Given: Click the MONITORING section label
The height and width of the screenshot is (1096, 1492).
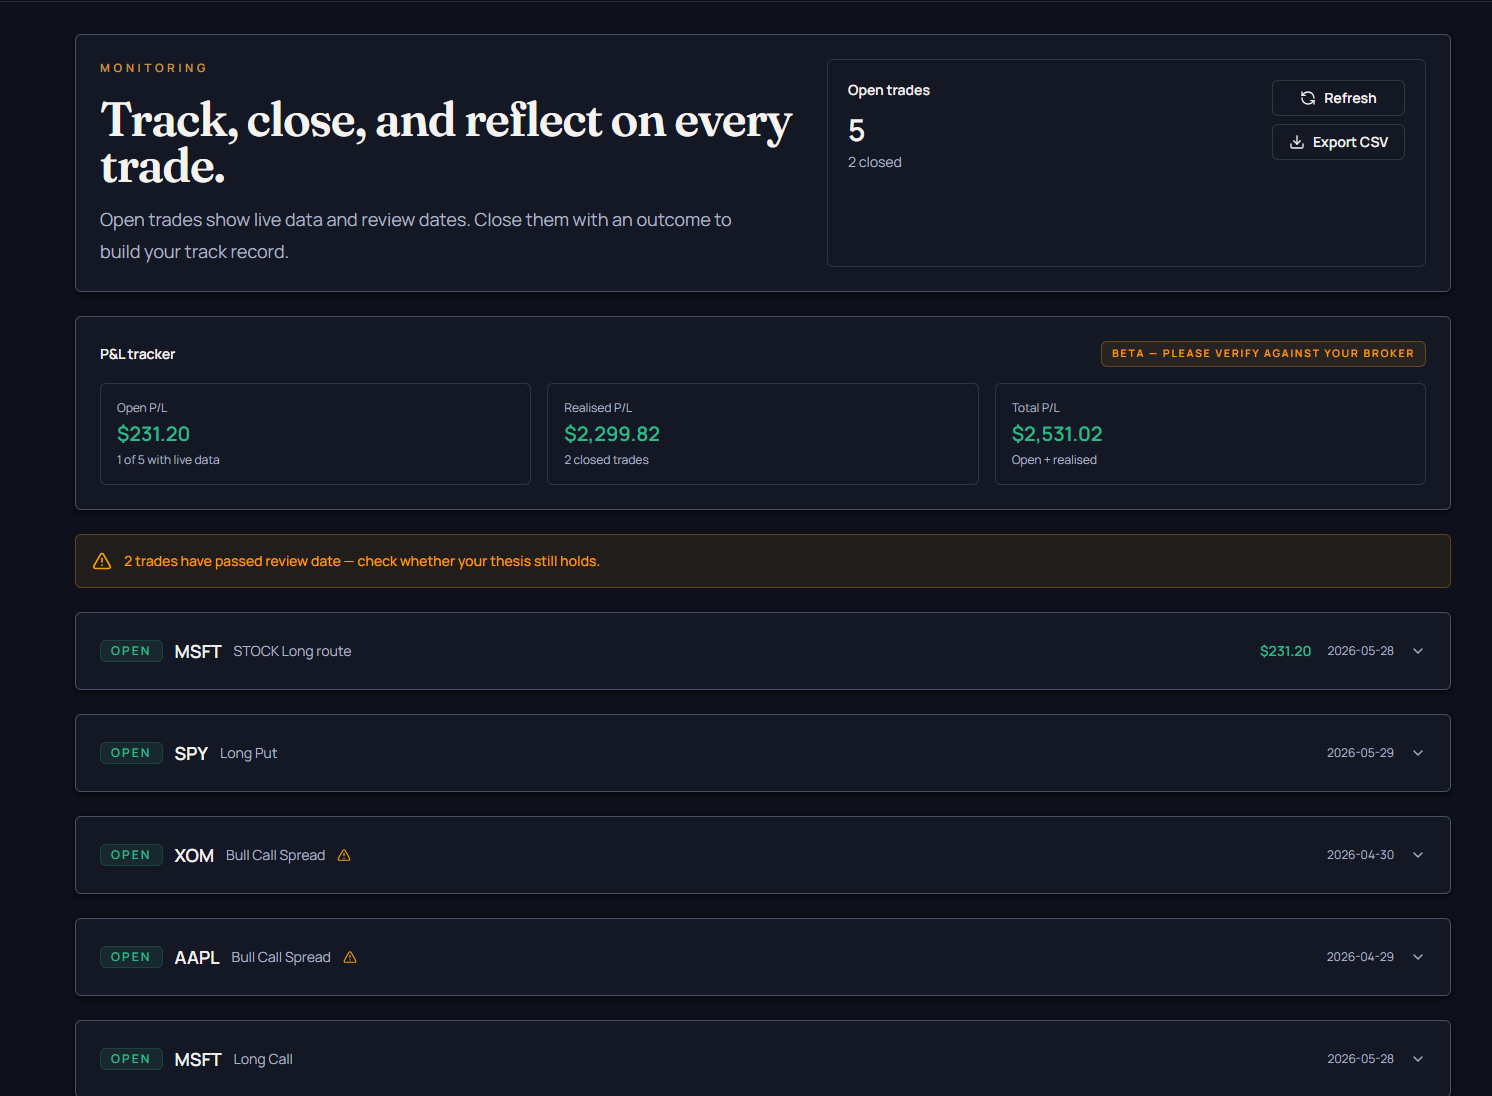Looking at the screenshot, I should pyautogui.click(x=154, y=68).
